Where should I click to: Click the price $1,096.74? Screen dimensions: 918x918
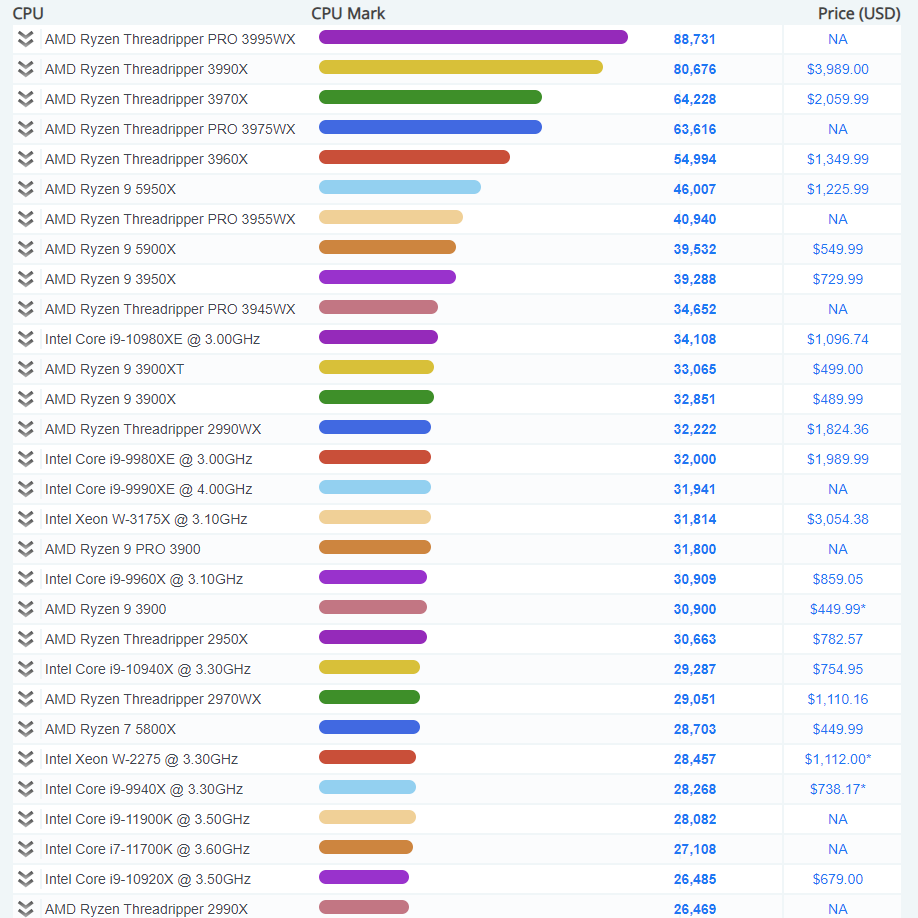[x=838, y=339]
